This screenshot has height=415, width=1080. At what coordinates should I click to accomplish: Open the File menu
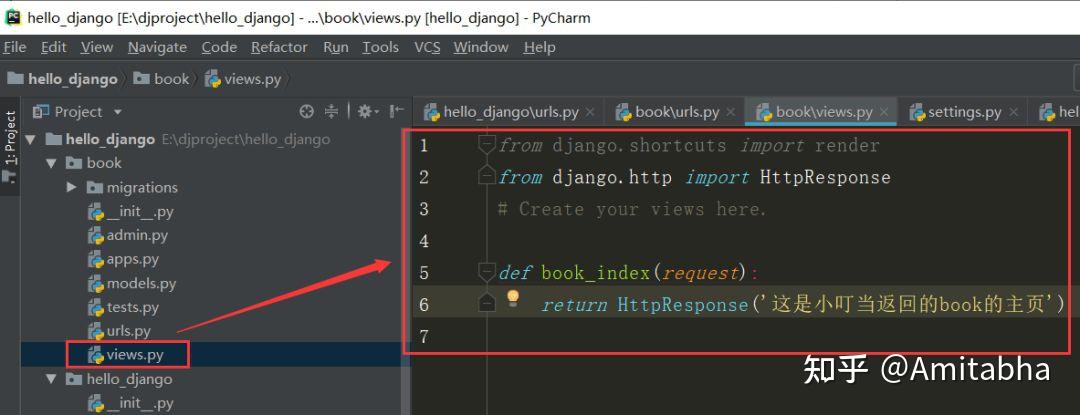(14, 47)
